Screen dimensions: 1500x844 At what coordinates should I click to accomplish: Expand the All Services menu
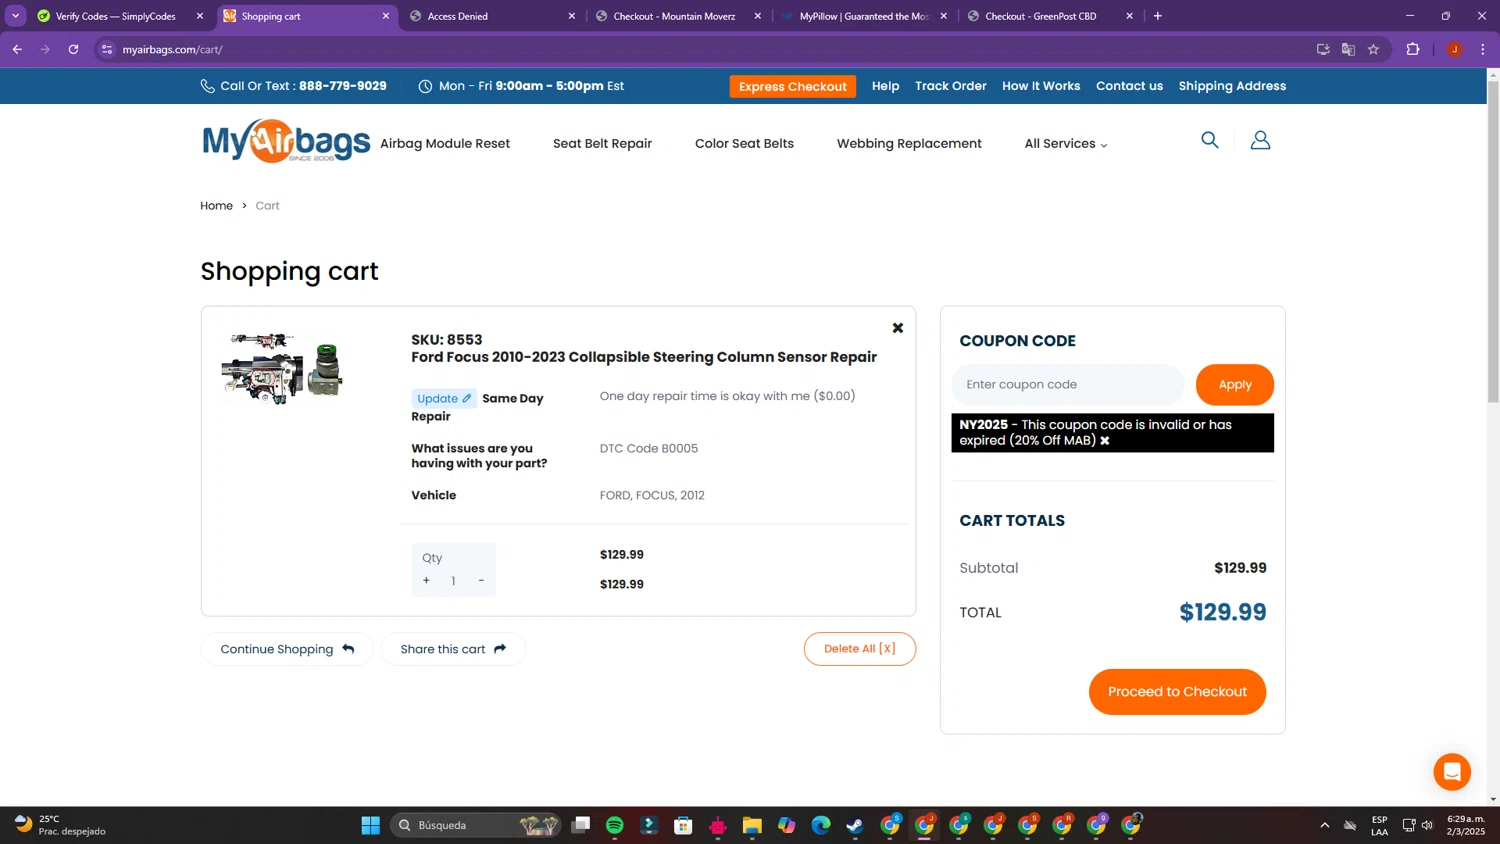click(x=1065, y=144)
